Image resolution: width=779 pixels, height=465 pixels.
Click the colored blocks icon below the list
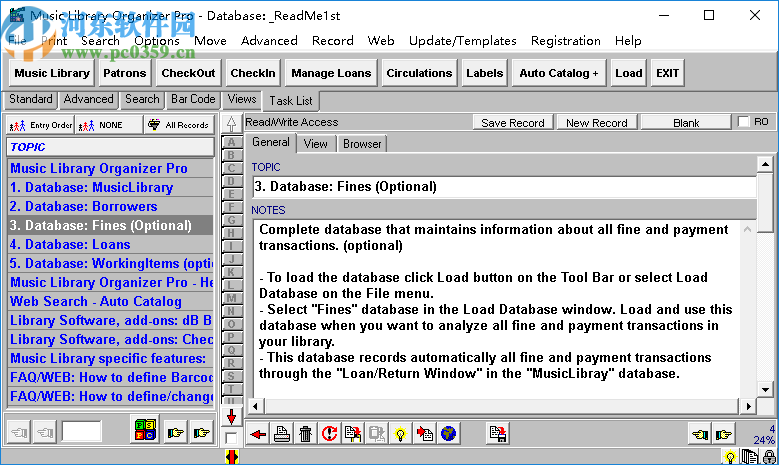145,432
